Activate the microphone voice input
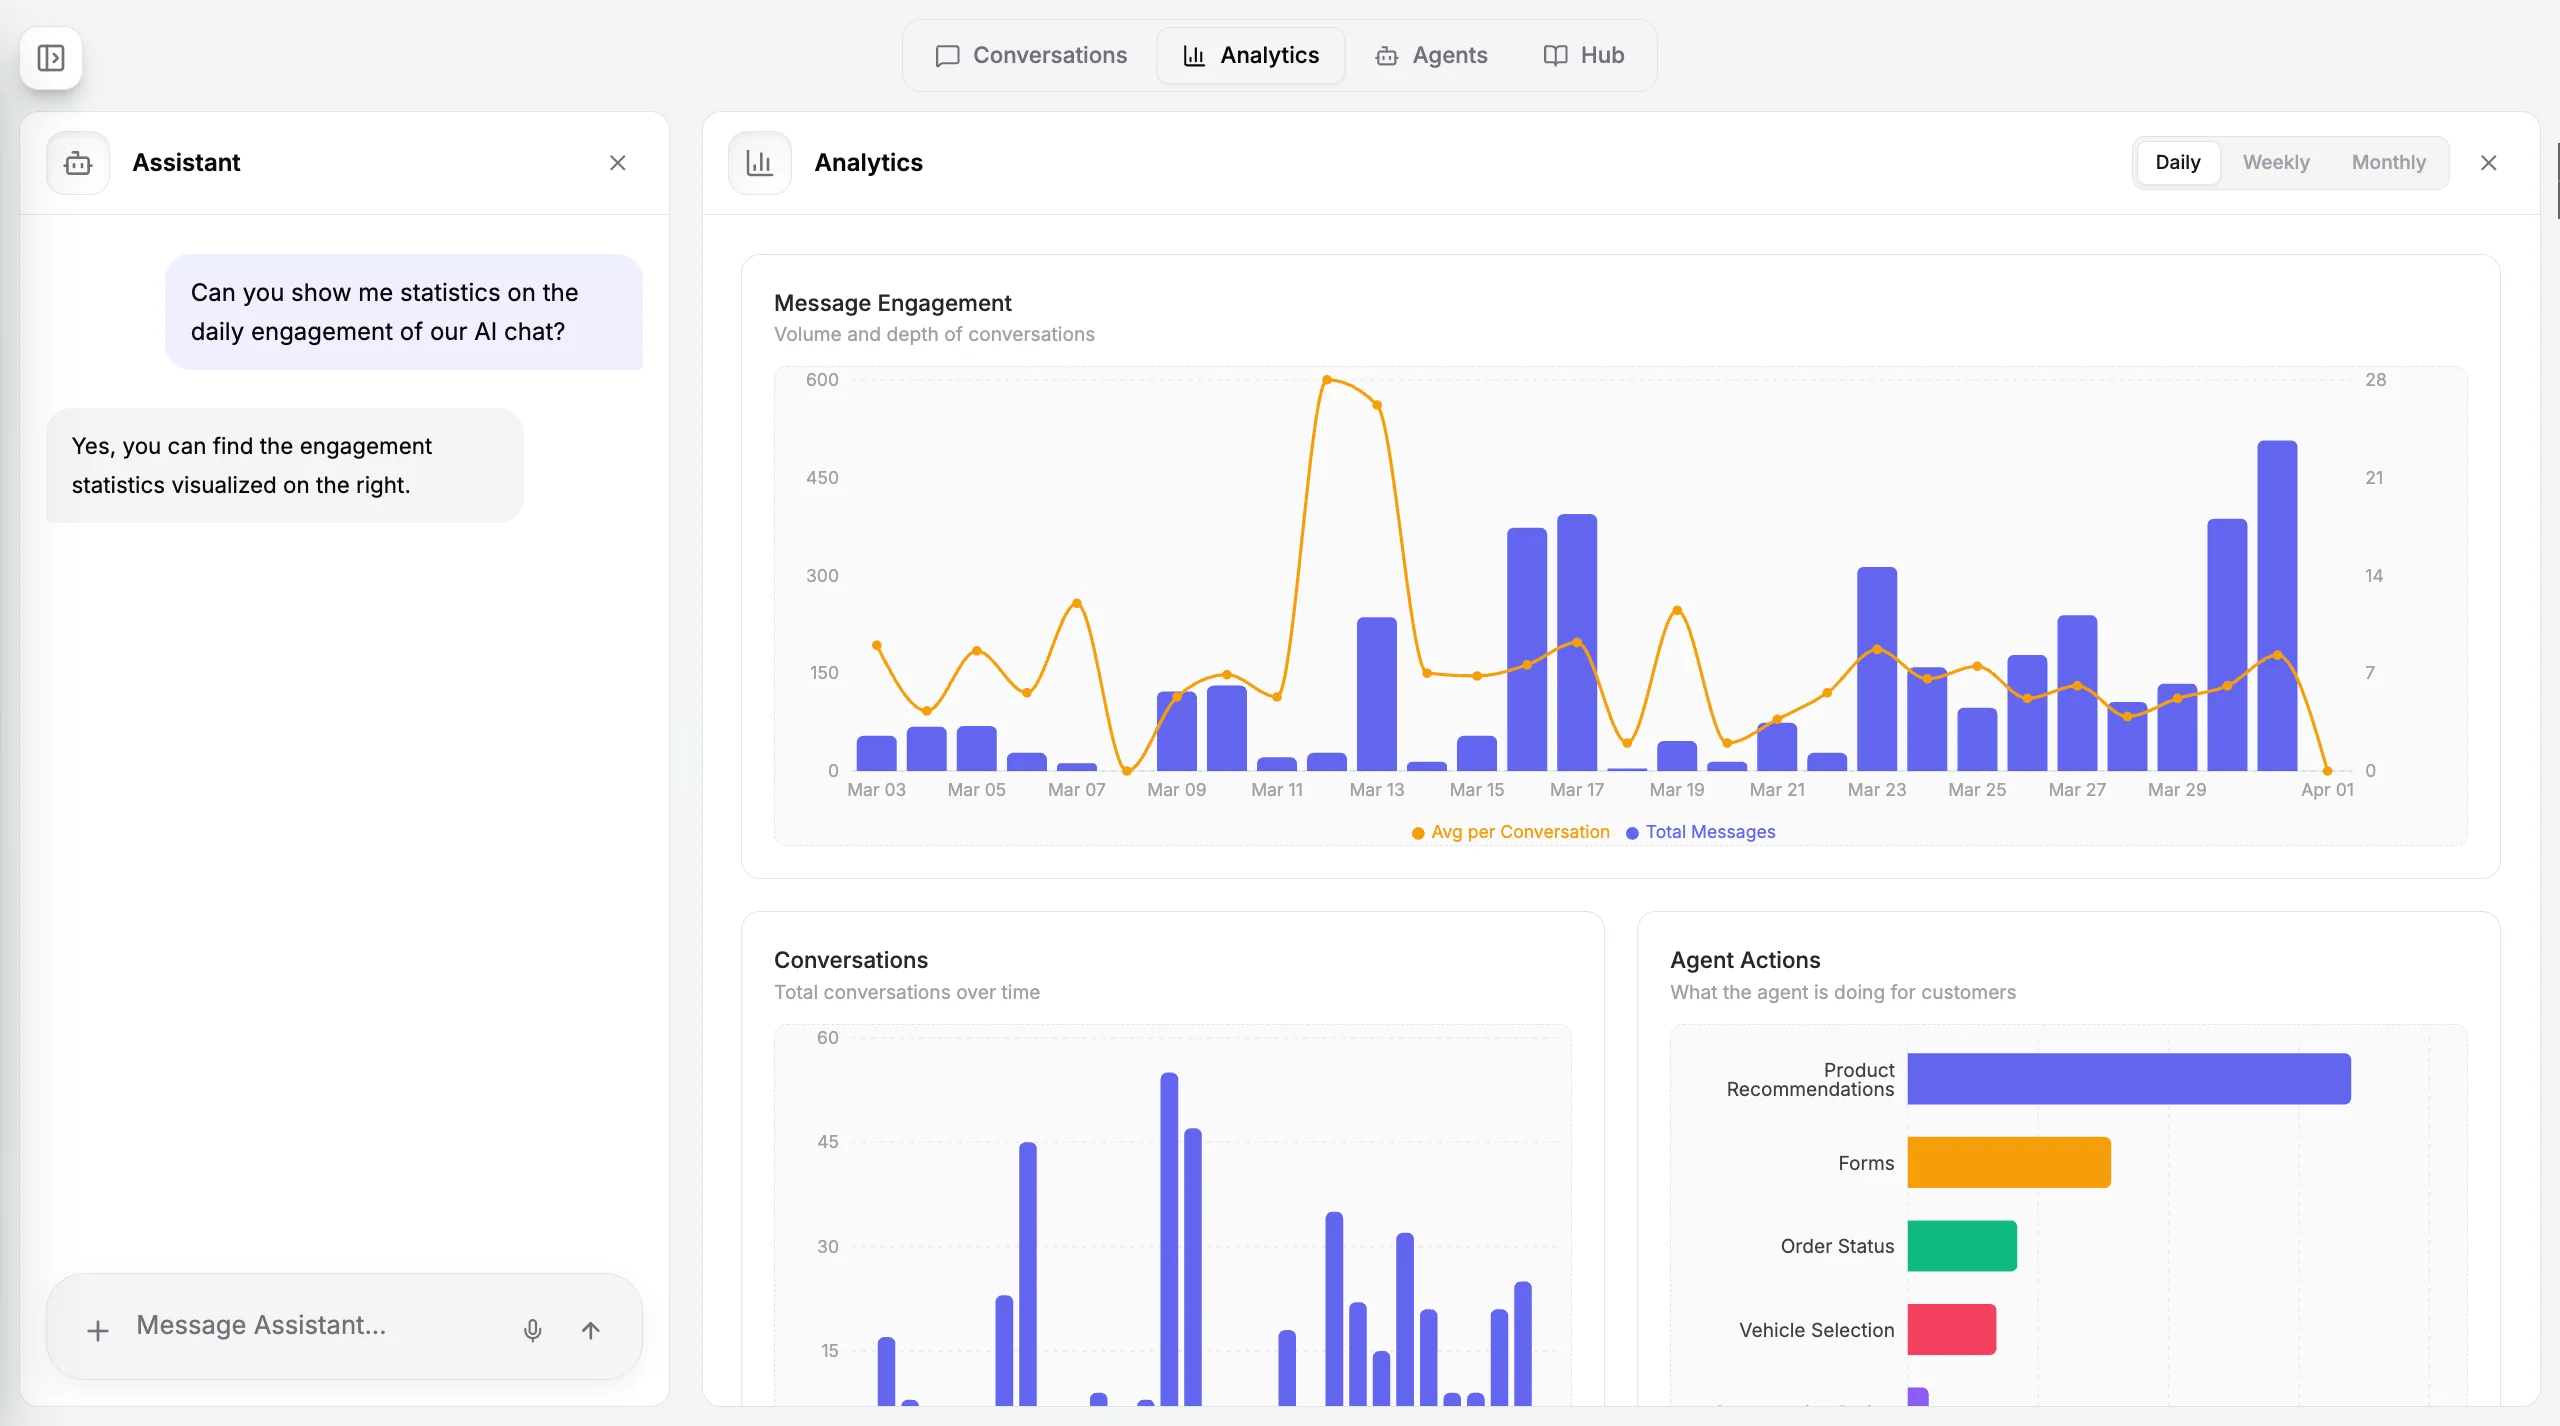The height and width of the screenshot is (1426, 2560). (x=533, y=1330)
